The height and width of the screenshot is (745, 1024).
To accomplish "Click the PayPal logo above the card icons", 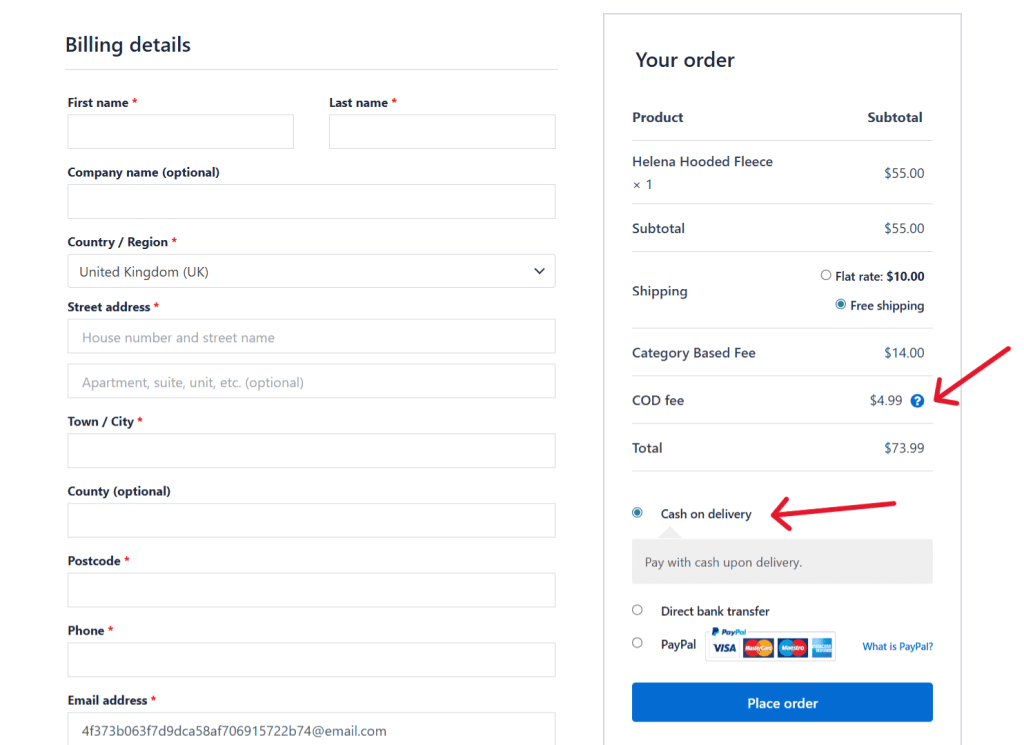I will [729, 631].
